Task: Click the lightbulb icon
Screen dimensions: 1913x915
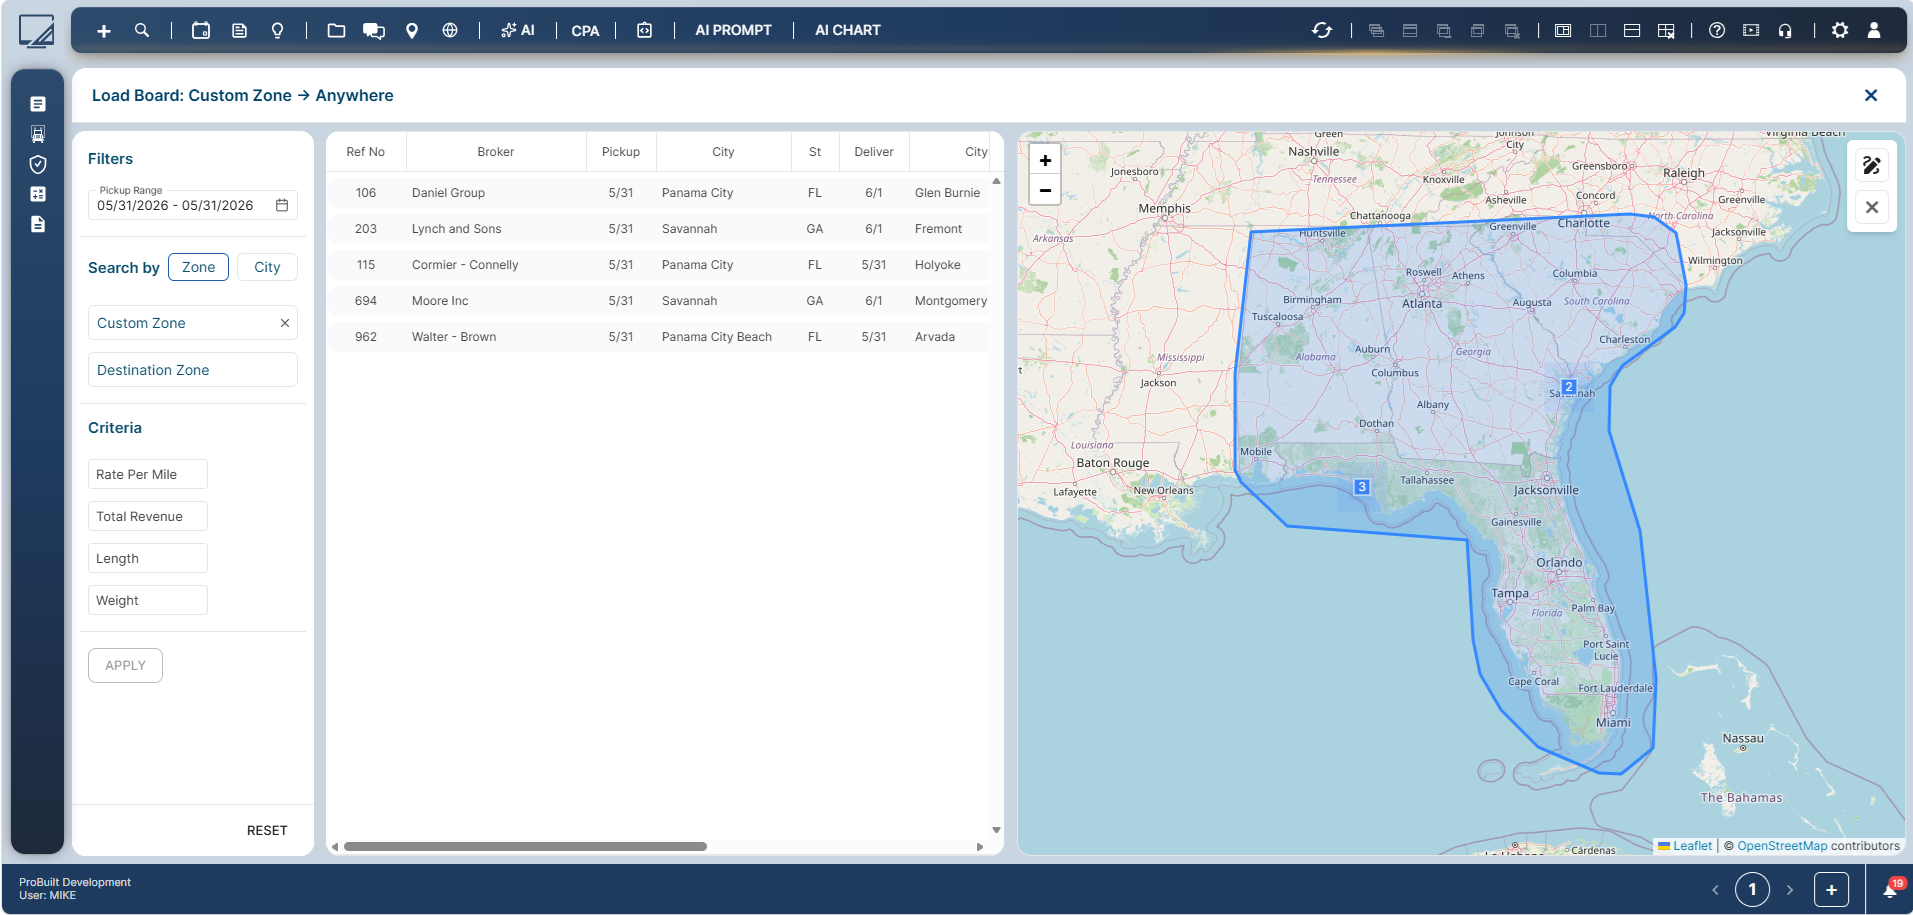Action: pyautogui.click(x=278, y=31)
